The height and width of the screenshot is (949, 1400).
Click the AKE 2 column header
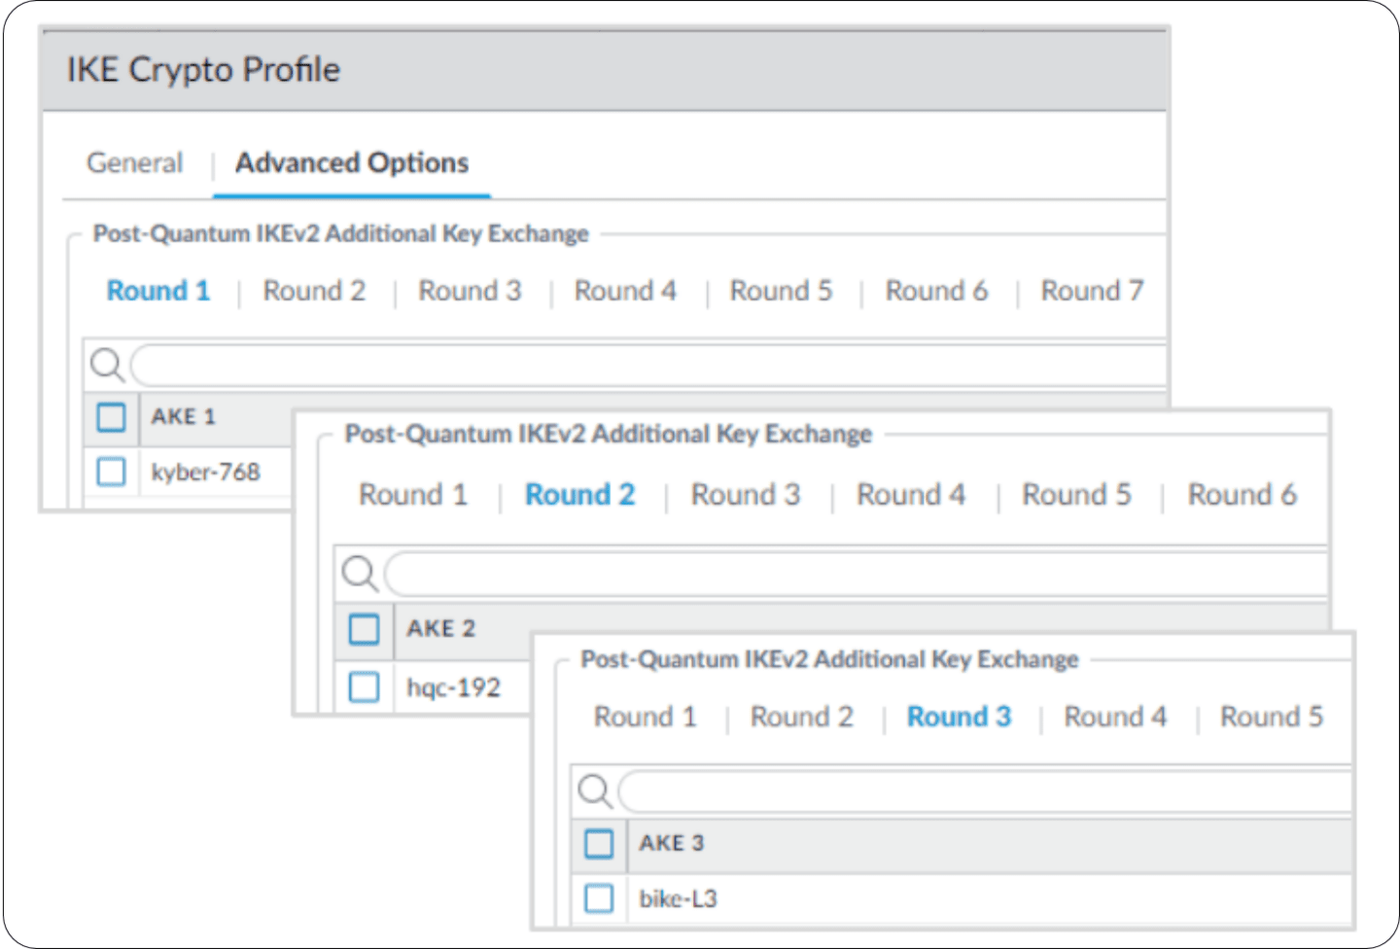point(441,629)
